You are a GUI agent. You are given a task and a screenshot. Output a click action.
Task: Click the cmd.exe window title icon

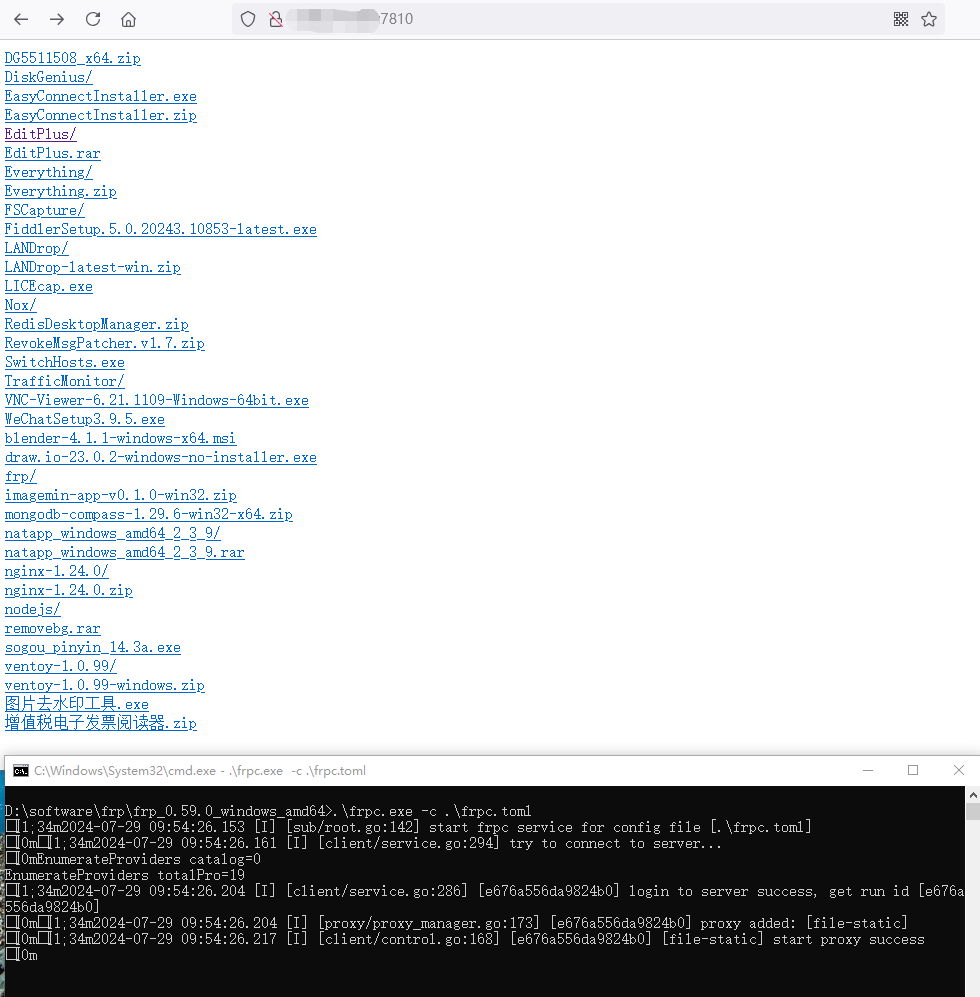coord(20,771)
